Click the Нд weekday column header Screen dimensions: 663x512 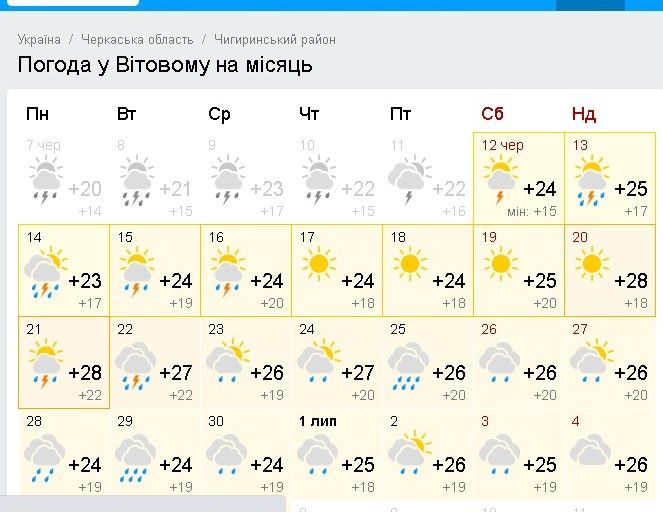[x=583, y=114]
